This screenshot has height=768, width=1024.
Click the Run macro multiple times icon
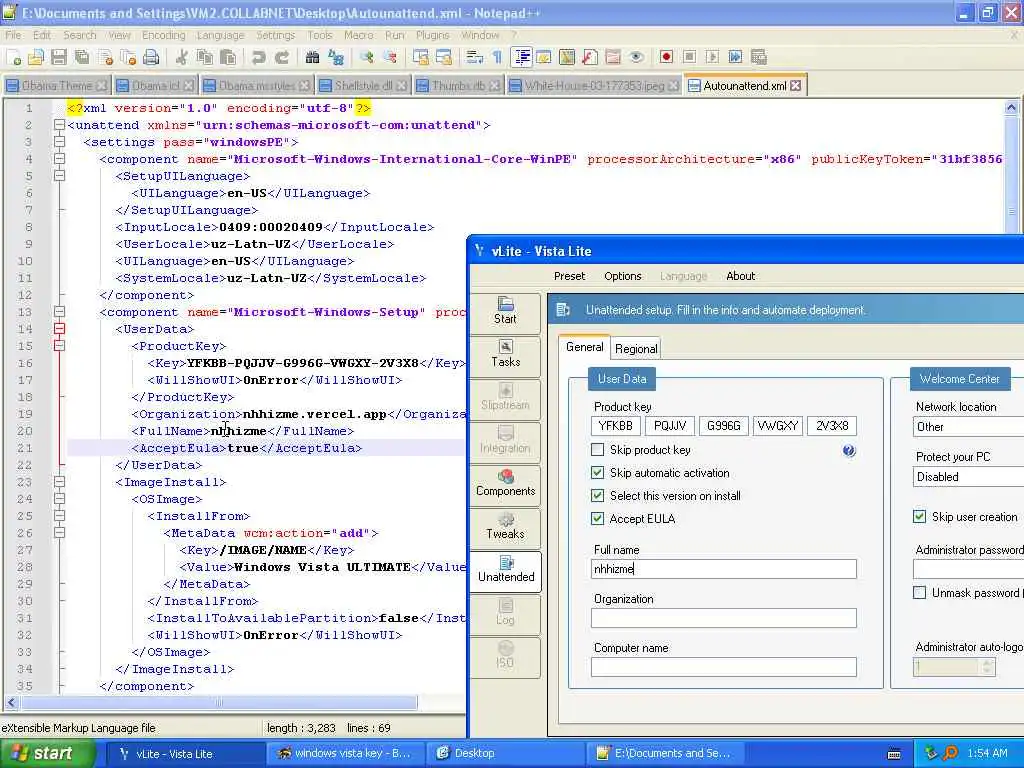point(735,57)
